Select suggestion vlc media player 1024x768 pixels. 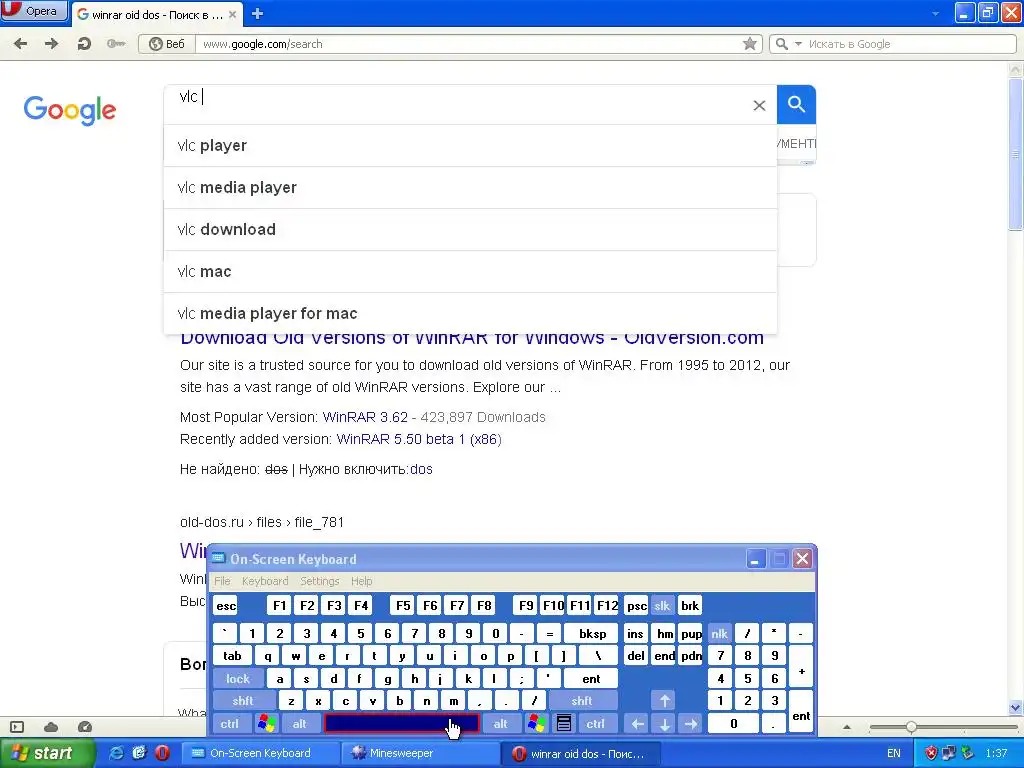coord(470,187)
